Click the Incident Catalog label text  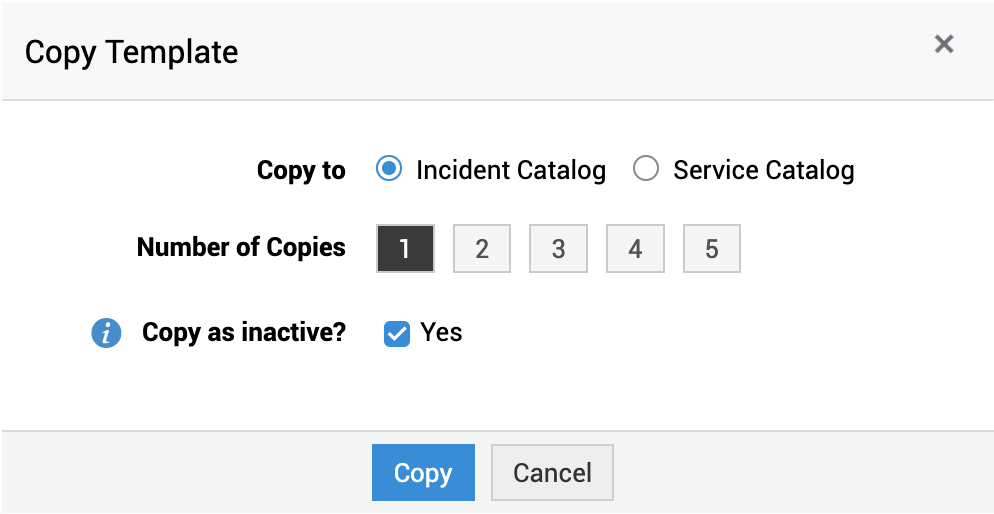[x=511, y=170]
